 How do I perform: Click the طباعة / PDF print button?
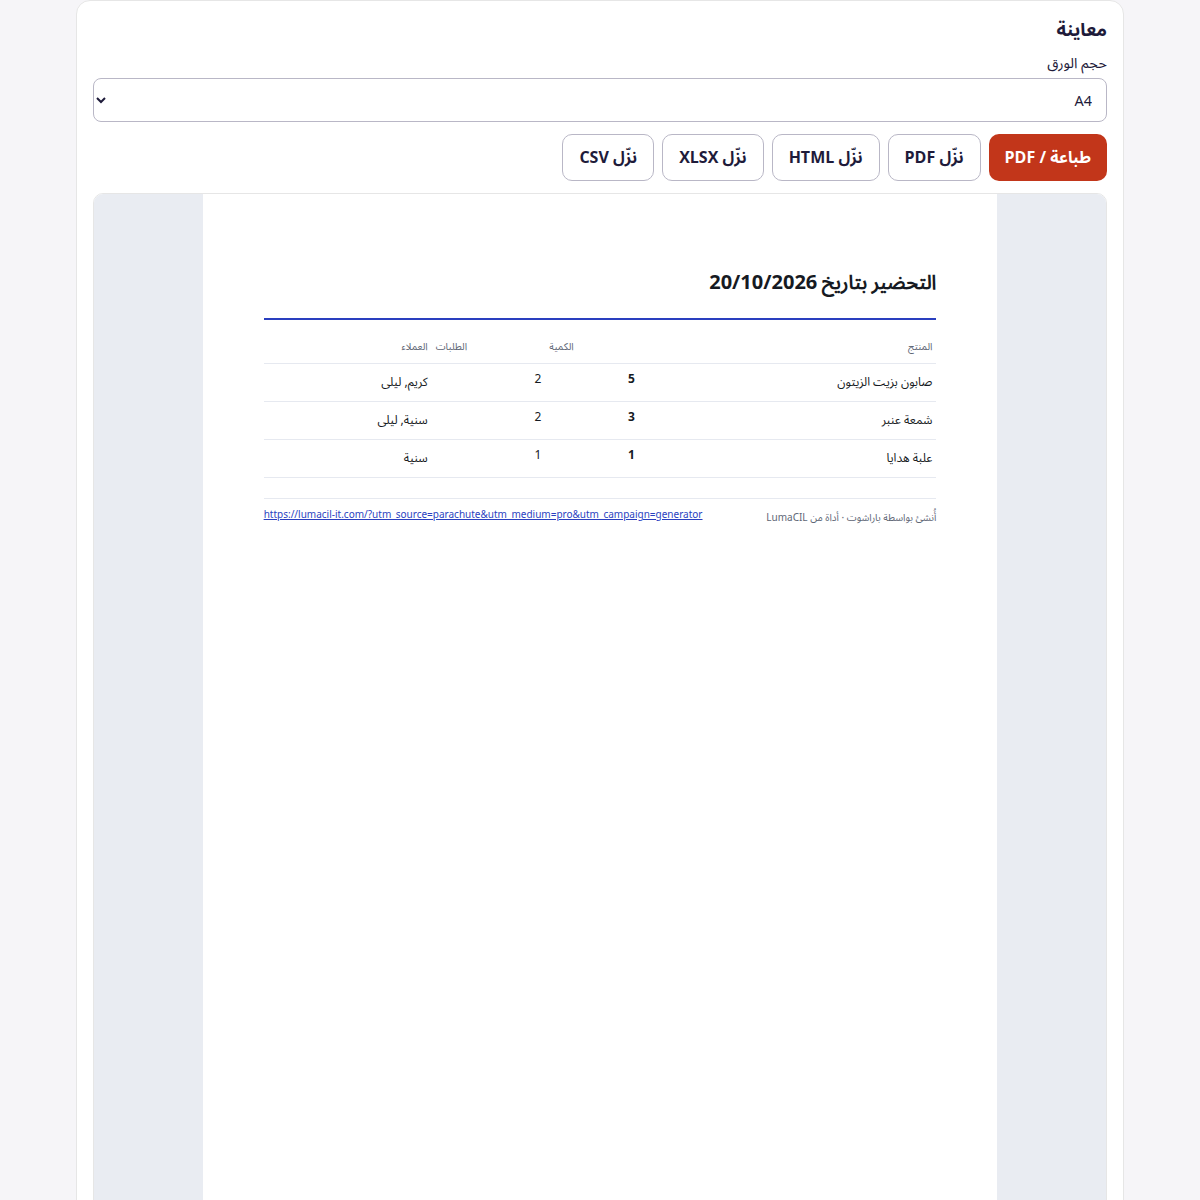click(x=1048, y=158)
